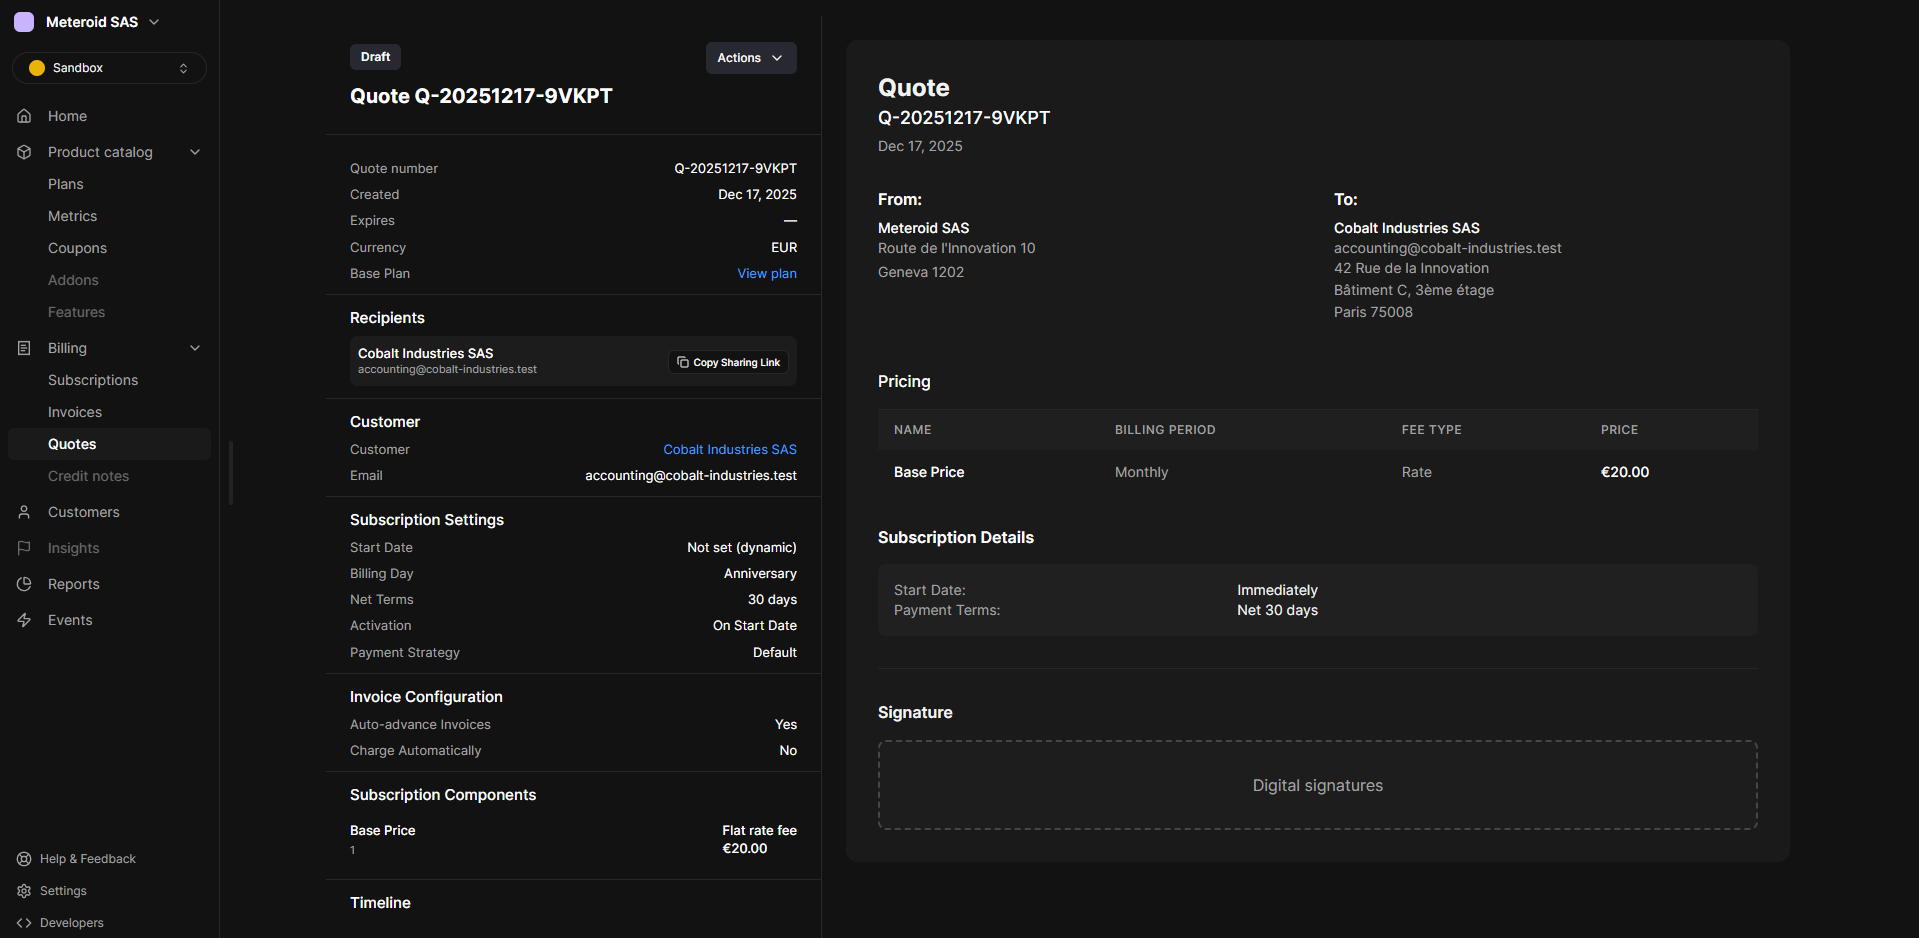1919x938 pixels.
Task: Click the Settings gear icon
Action: click(x=24, y=891)
